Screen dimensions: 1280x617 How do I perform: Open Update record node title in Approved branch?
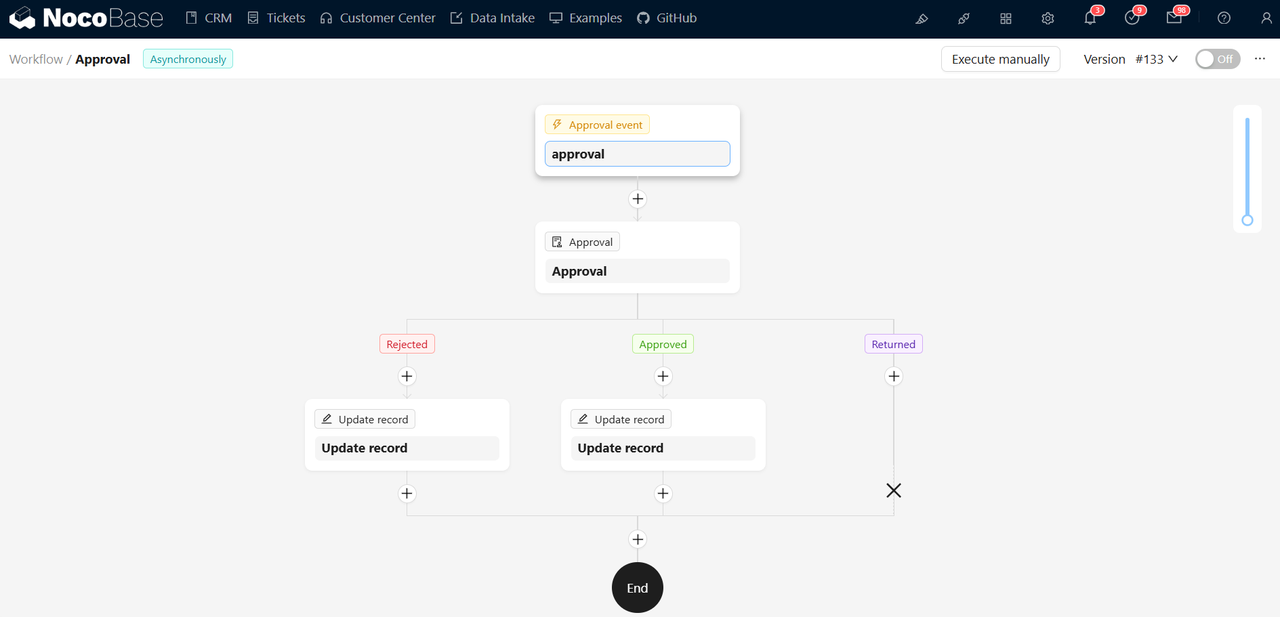(x=663, y=448)
